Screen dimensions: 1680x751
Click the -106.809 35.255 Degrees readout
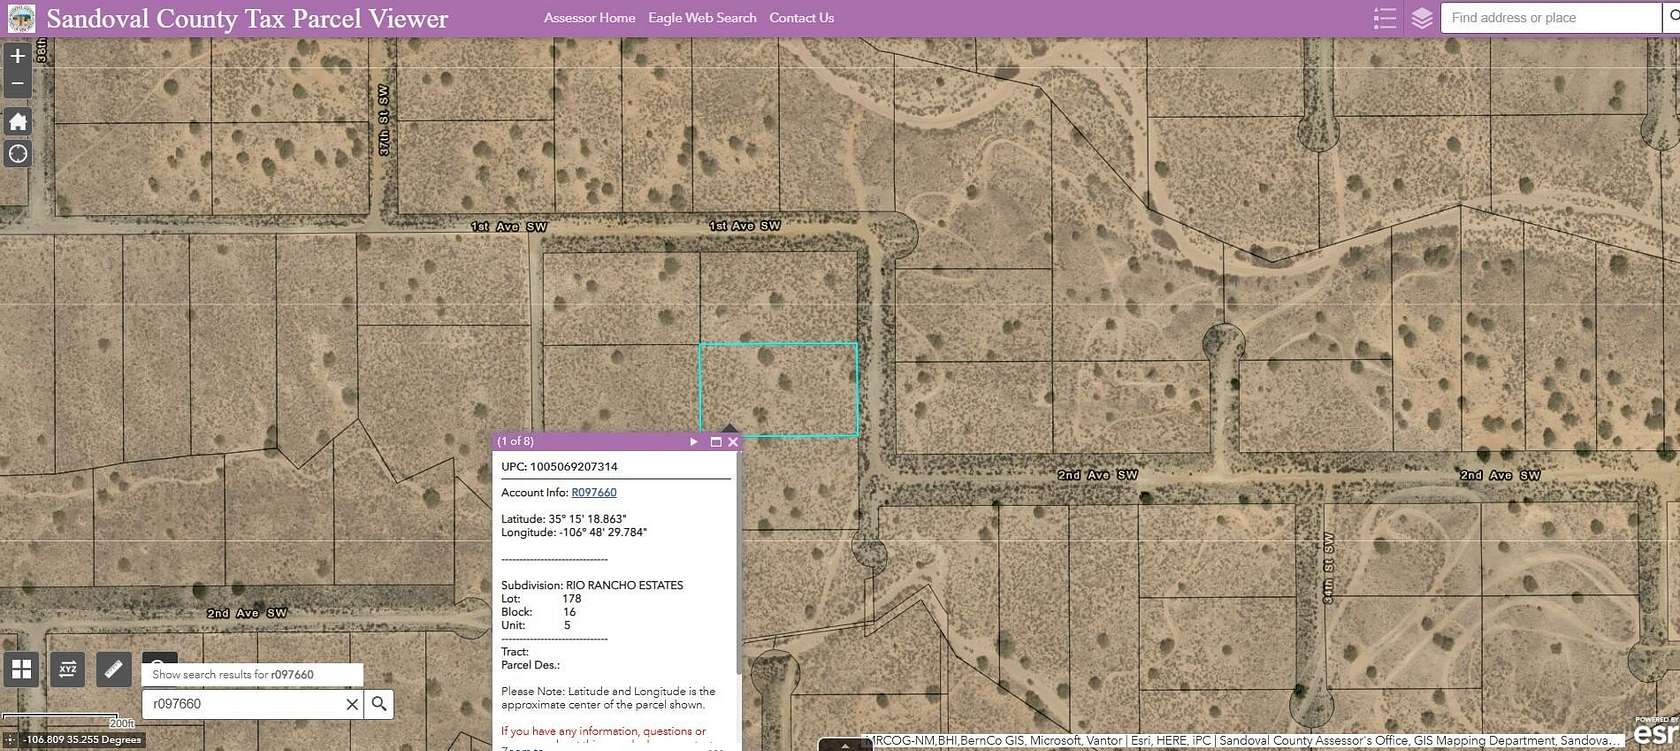pyautogui.click(x=84, y=740)
